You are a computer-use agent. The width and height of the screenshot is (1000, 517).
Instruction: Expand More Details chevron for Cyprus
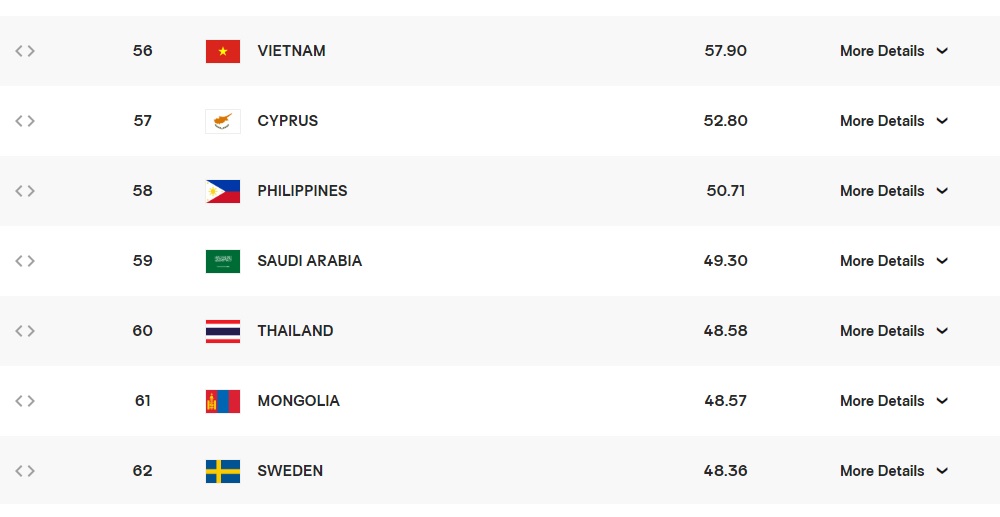942,121
